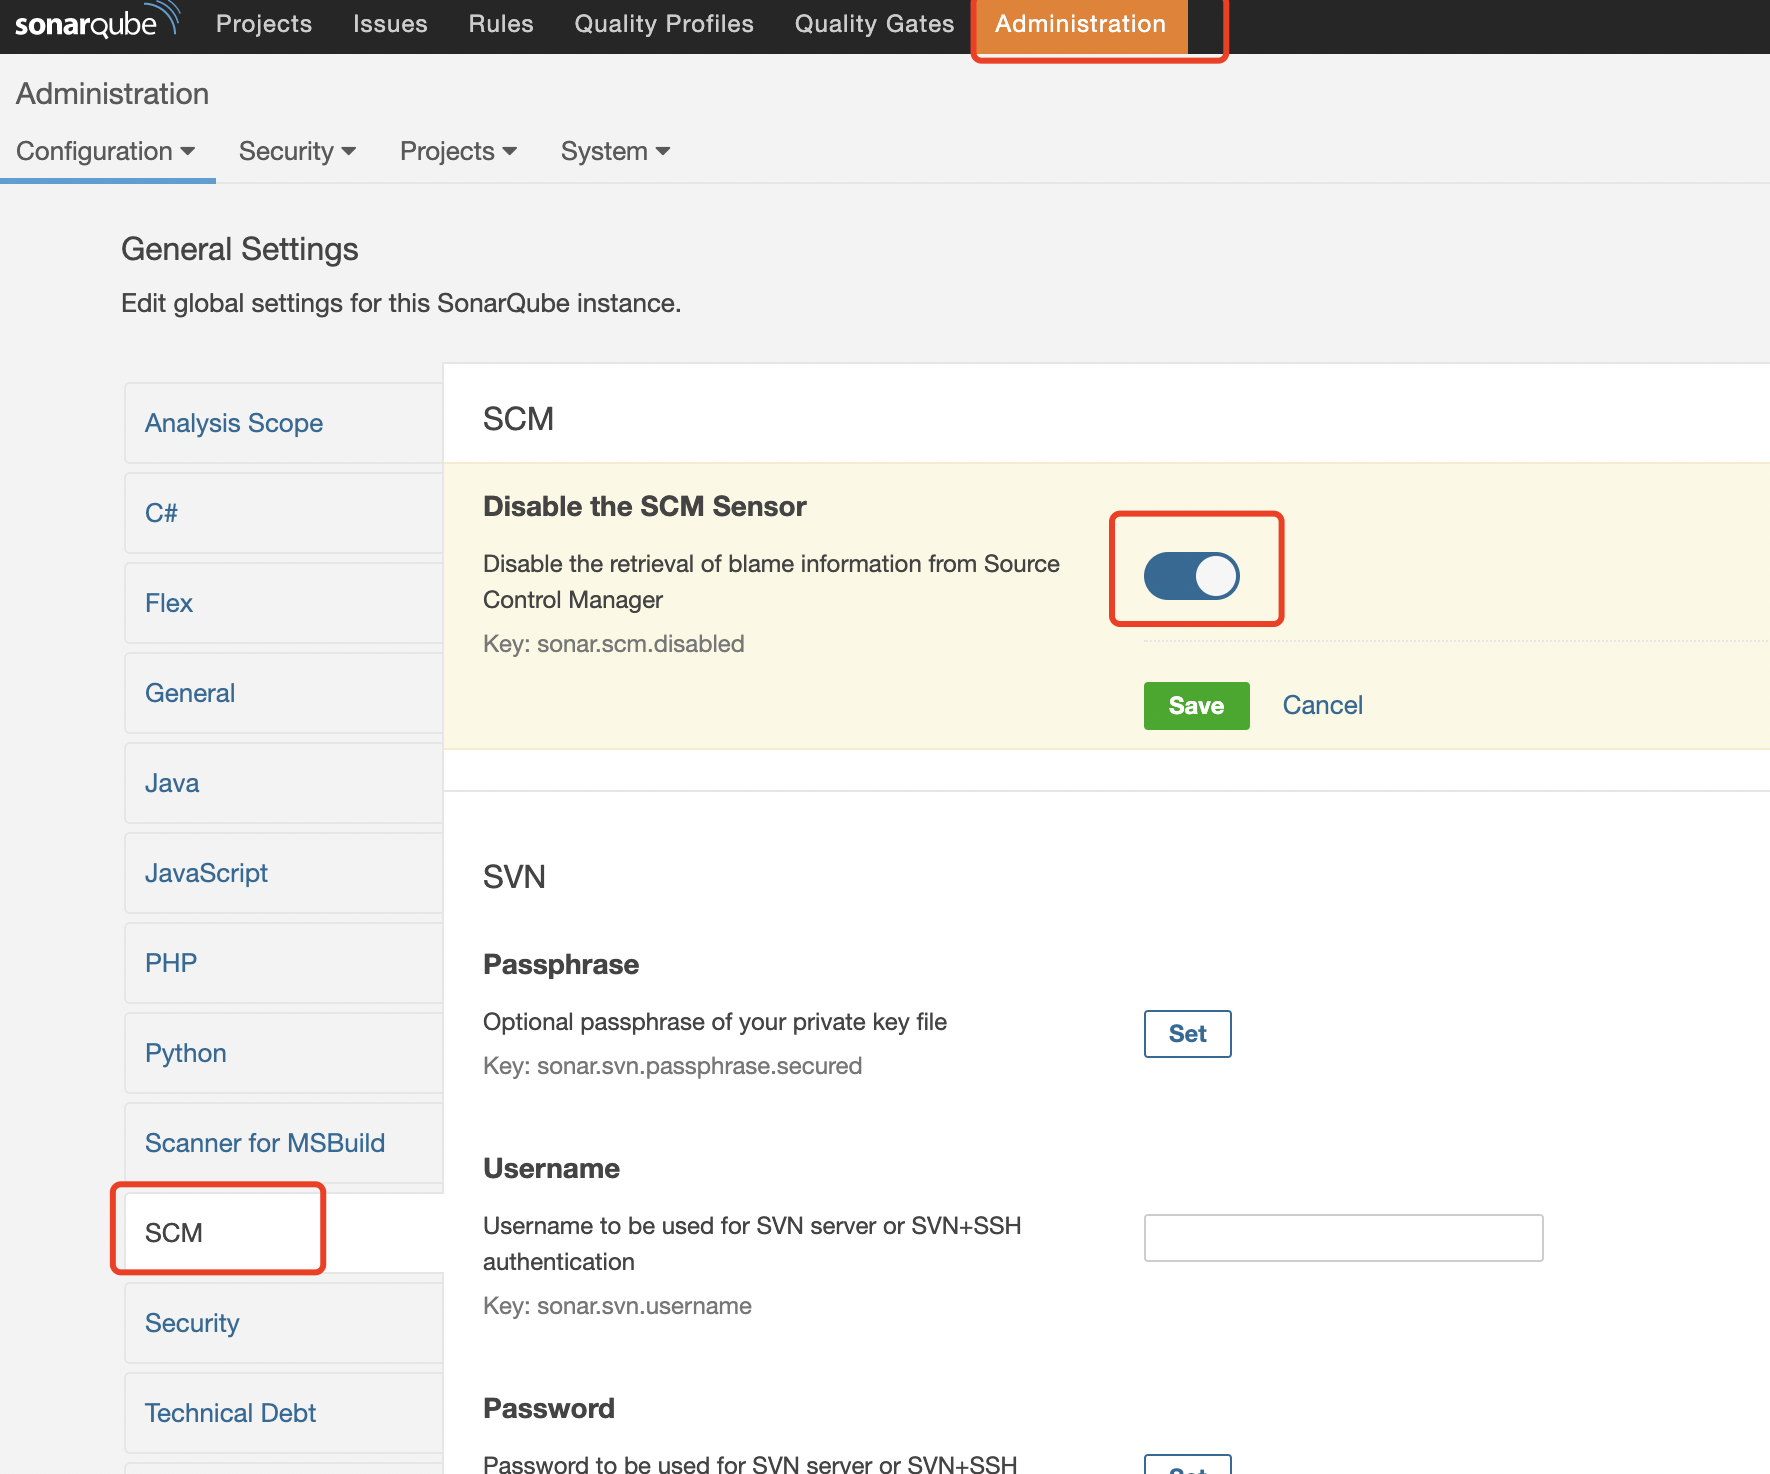This screenshot has width=1770, height=1474.
Task: Click the General Settings heading
Action: click(x=240, y=249)
